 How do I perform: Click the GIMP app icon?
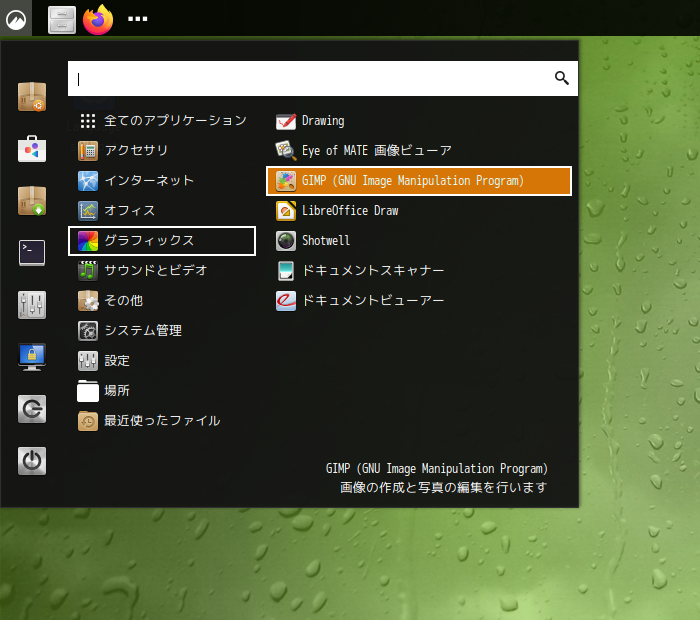(286, 181)
